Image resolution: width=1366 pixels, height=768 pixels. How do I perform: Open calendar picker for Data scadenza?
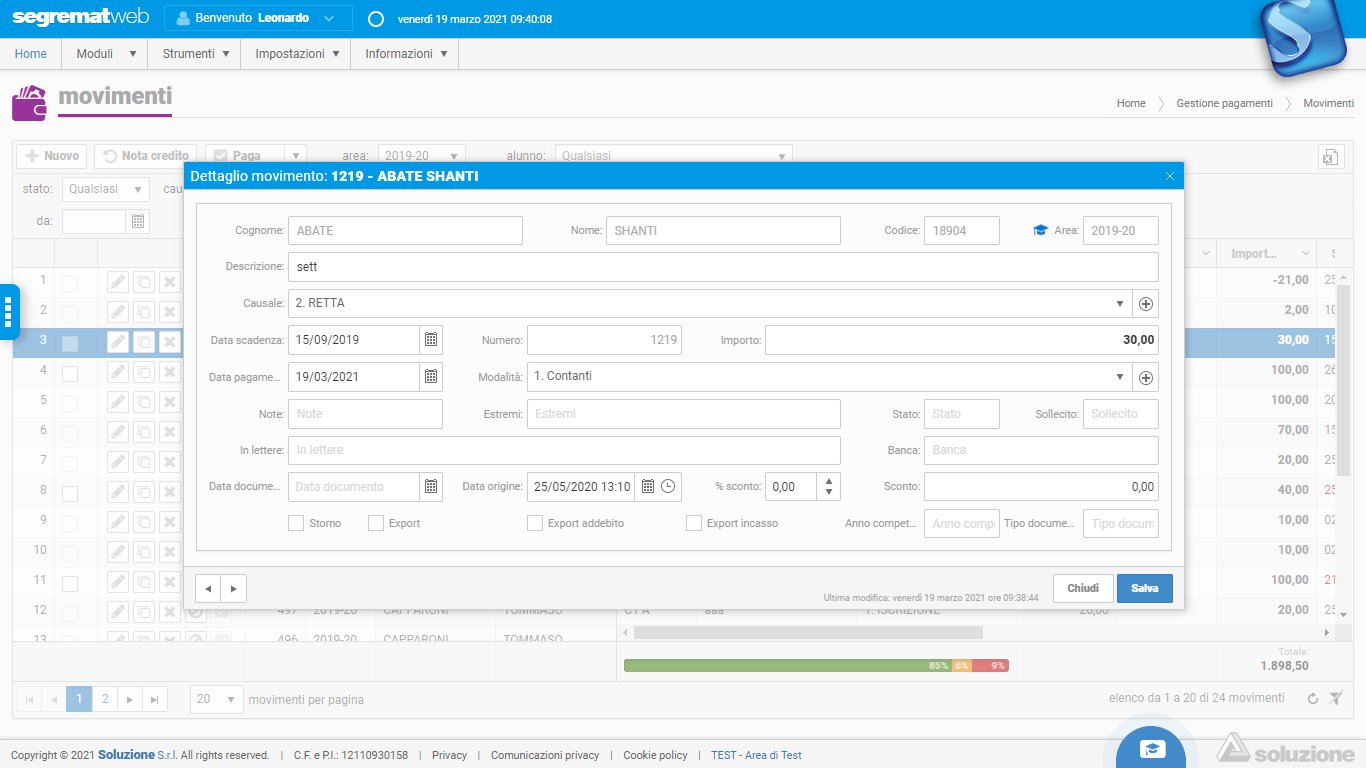[x=431, y=340]
